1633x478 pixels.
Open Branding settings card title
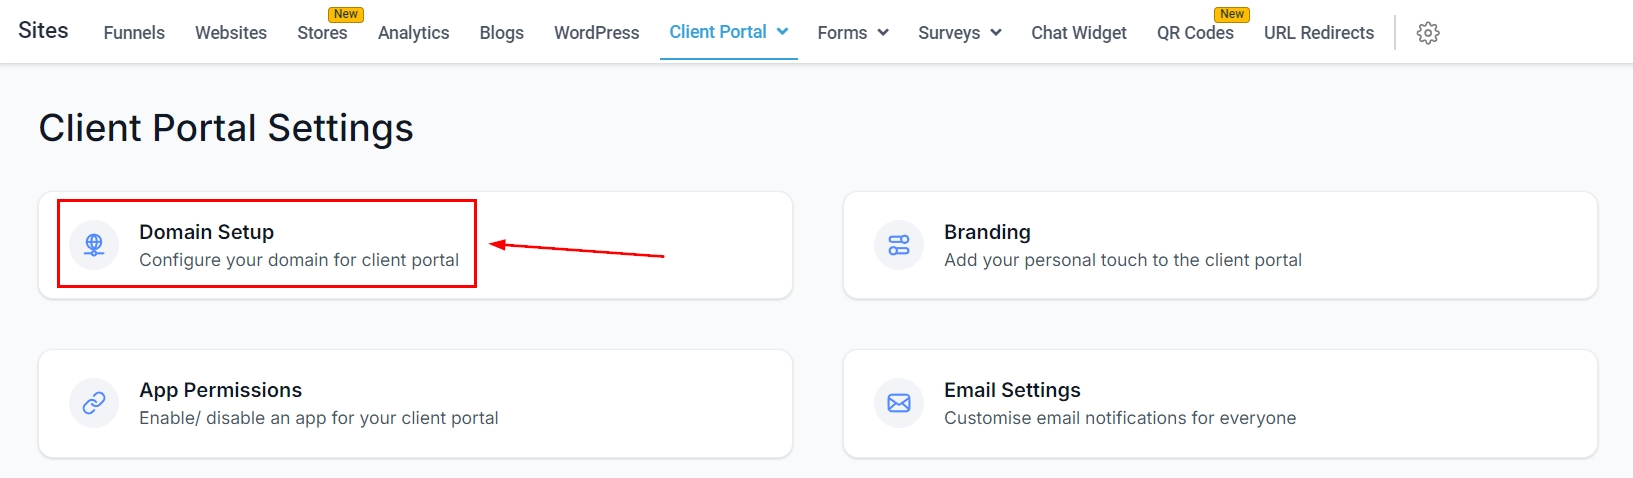tap(987, 232)
